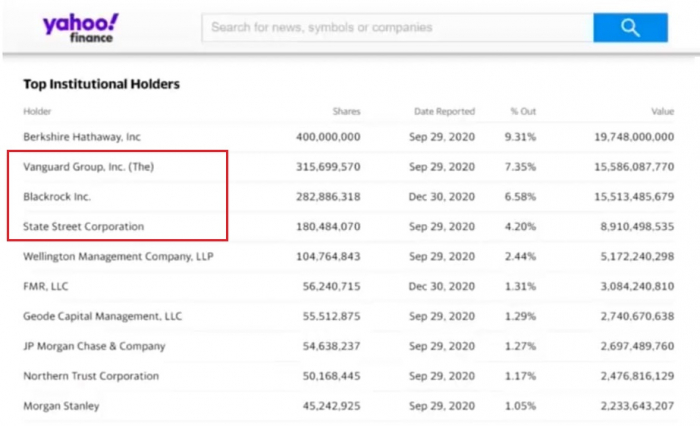Click the Shares column header
This screenshot has height=426, width=700.
click(x=346, y=111)
